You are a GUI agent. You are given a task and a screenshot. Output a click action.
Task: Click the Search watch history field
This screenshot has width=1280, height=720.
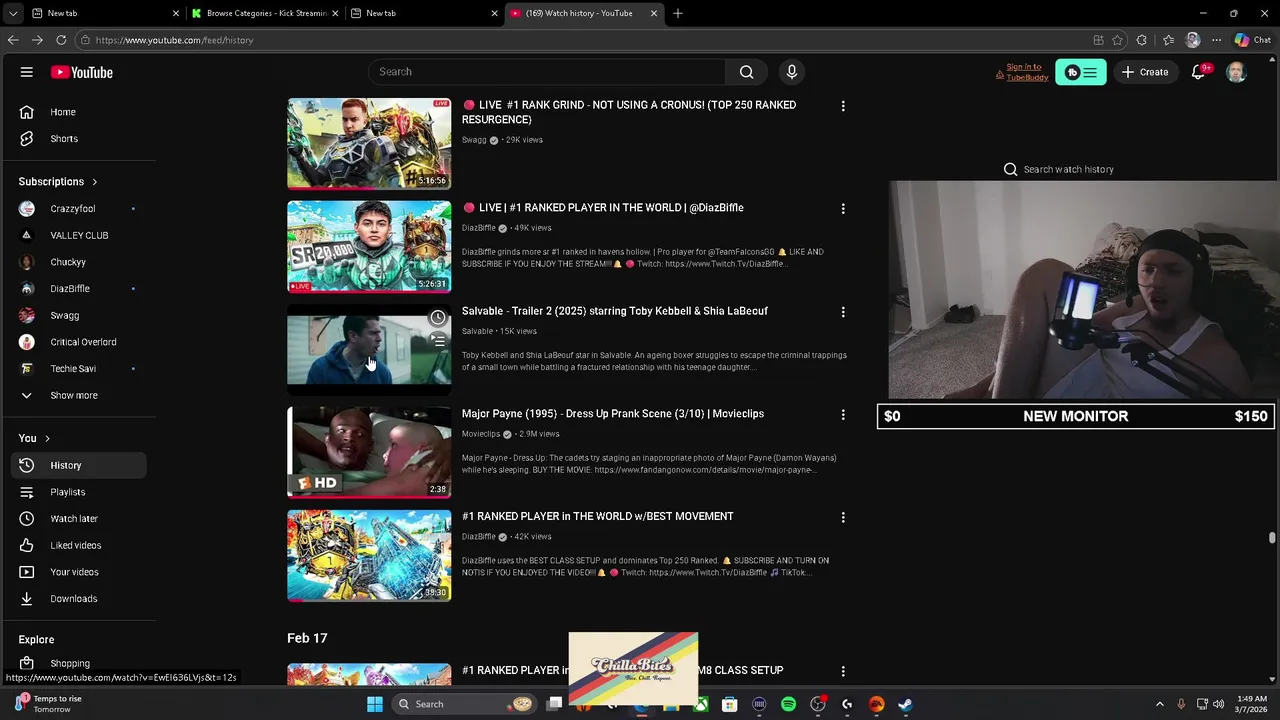(1069, 169)
